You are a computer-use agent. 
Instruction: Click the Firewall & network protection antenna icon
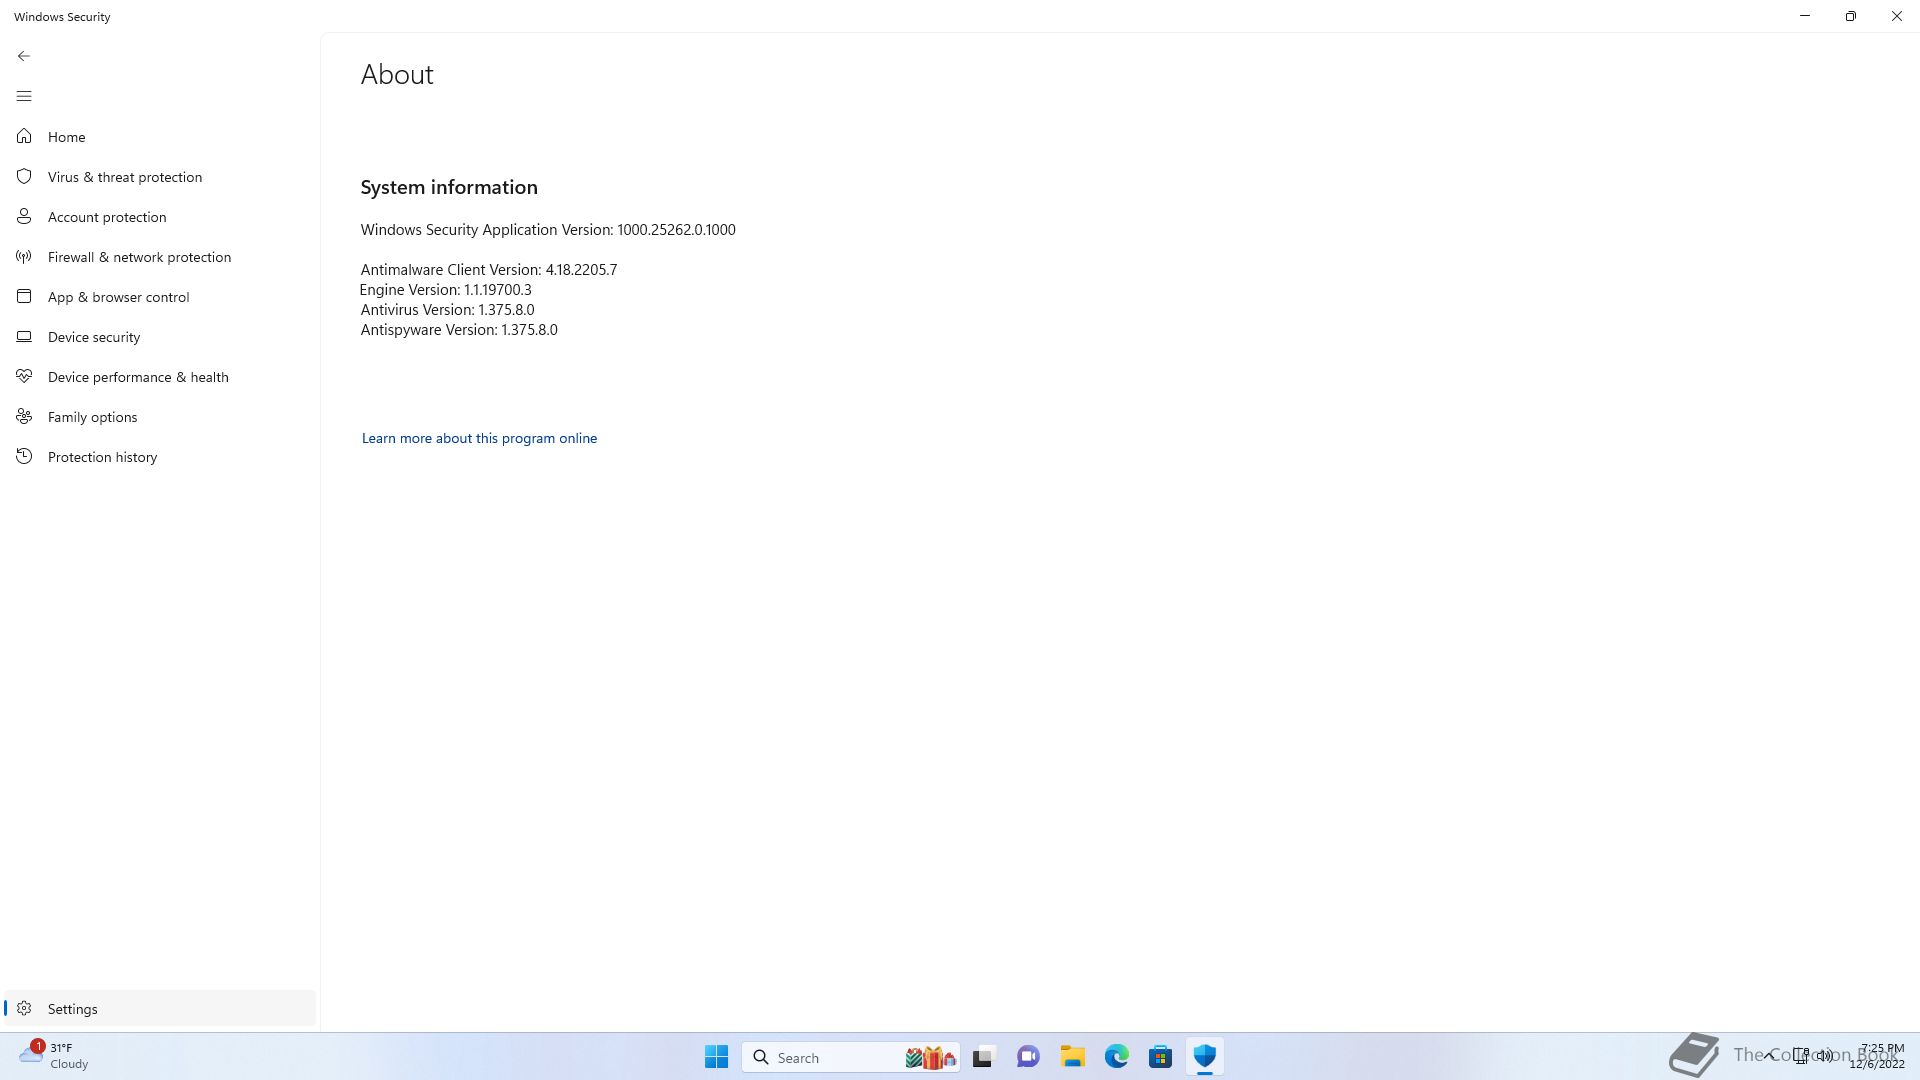click(x=24, y=257)
